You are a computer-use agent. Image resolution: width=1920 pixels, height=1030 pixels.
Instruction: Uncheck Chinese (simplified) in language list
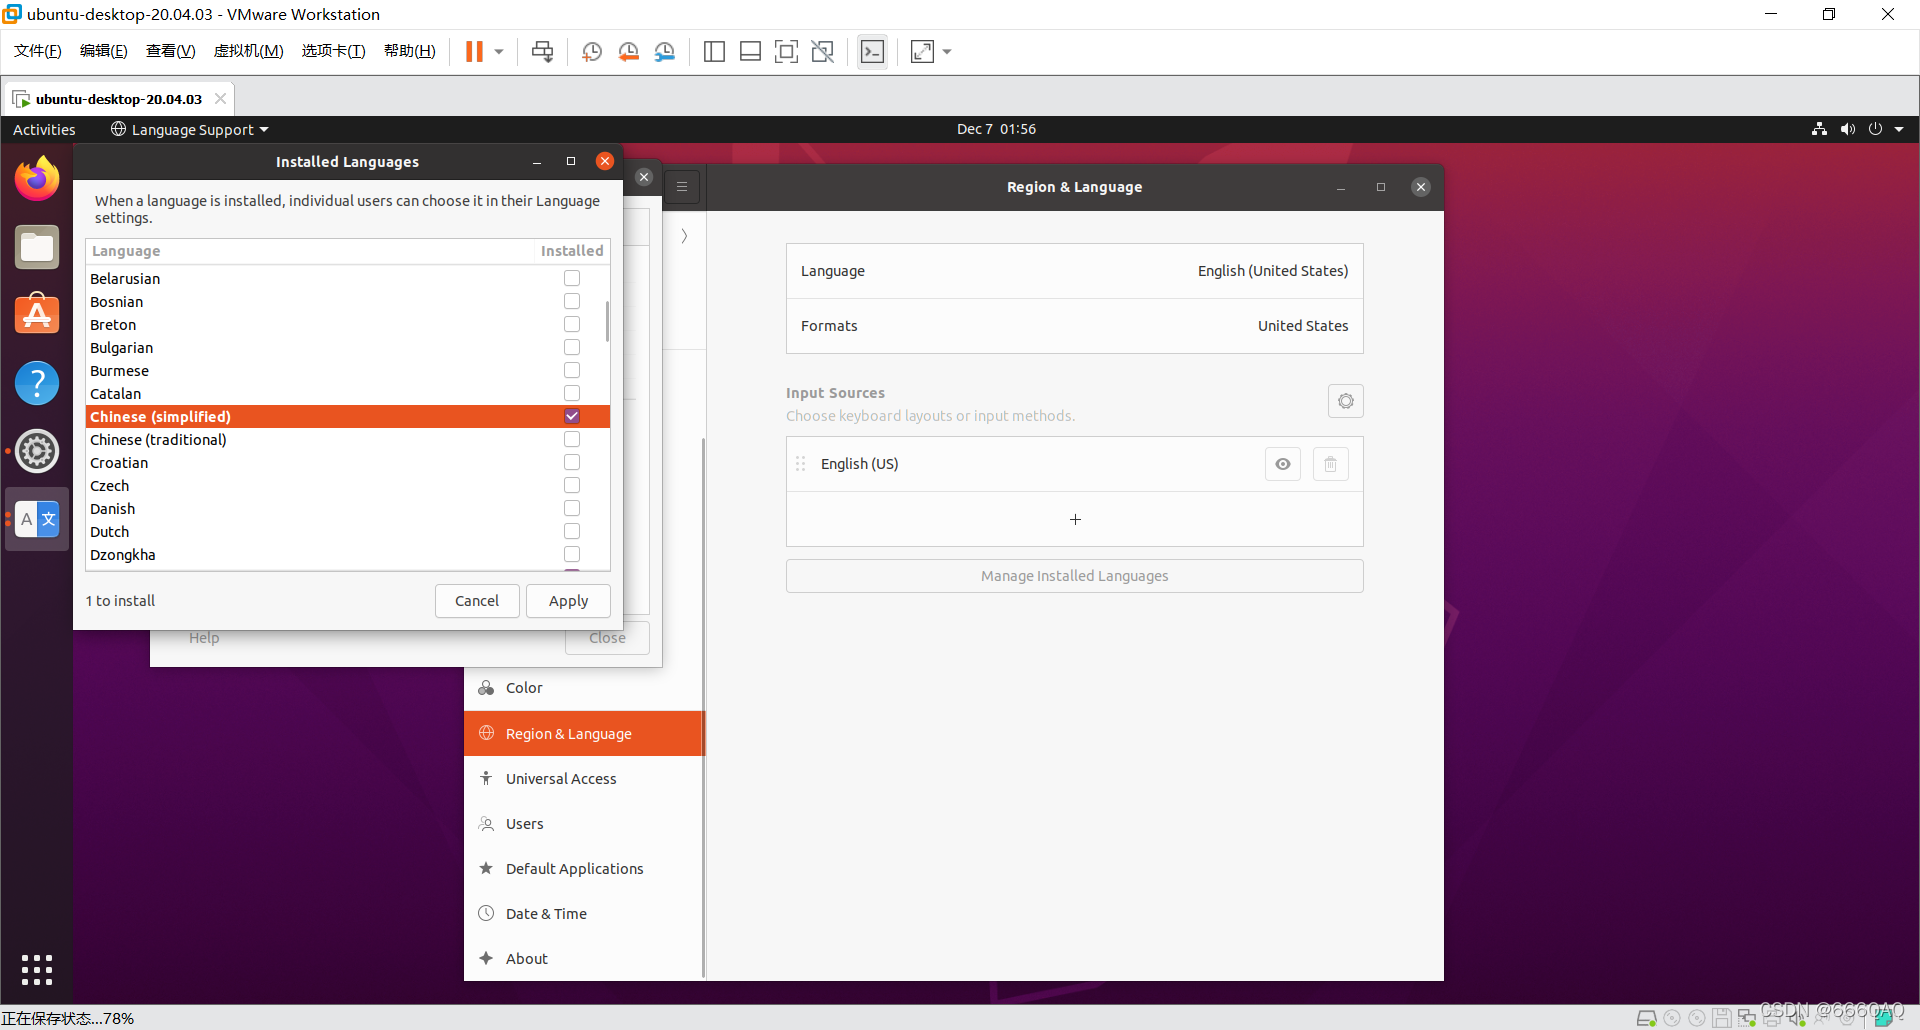571,416
